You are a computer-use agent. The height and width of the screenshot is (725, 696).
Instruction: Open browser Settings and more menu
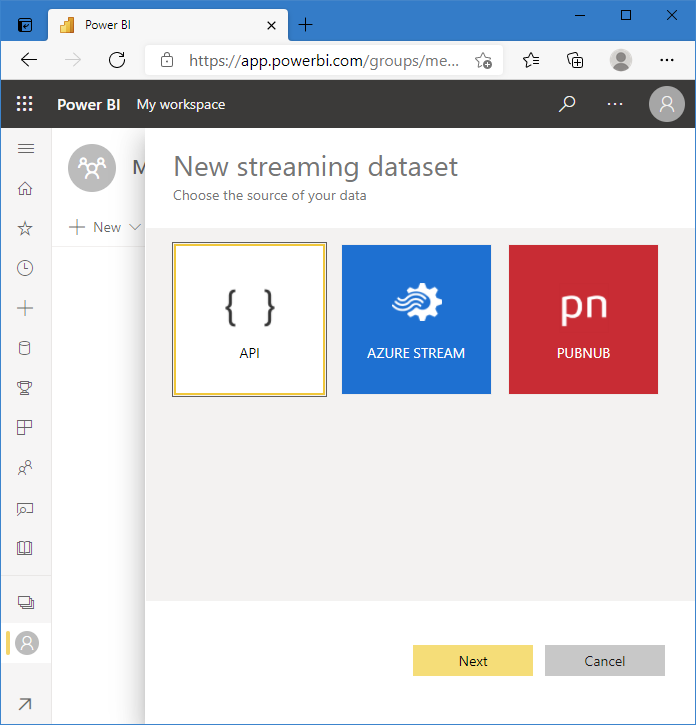666,60
